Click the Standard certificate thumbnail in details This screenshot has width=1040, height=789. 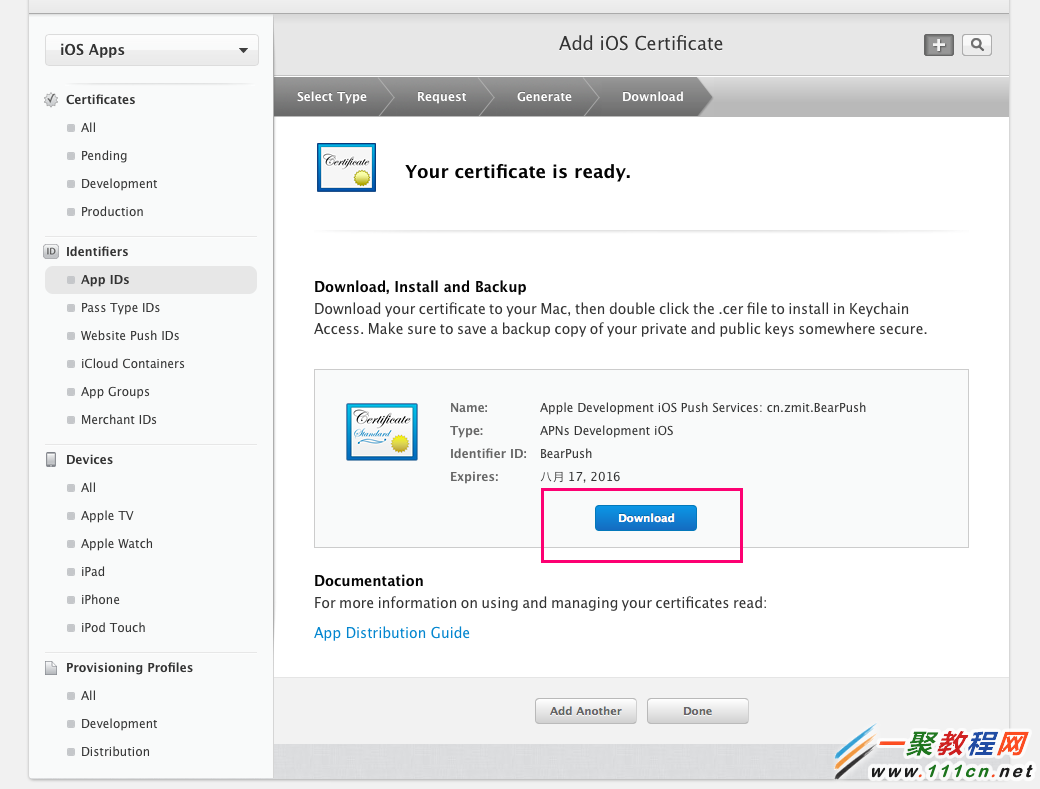click(381, 431)
